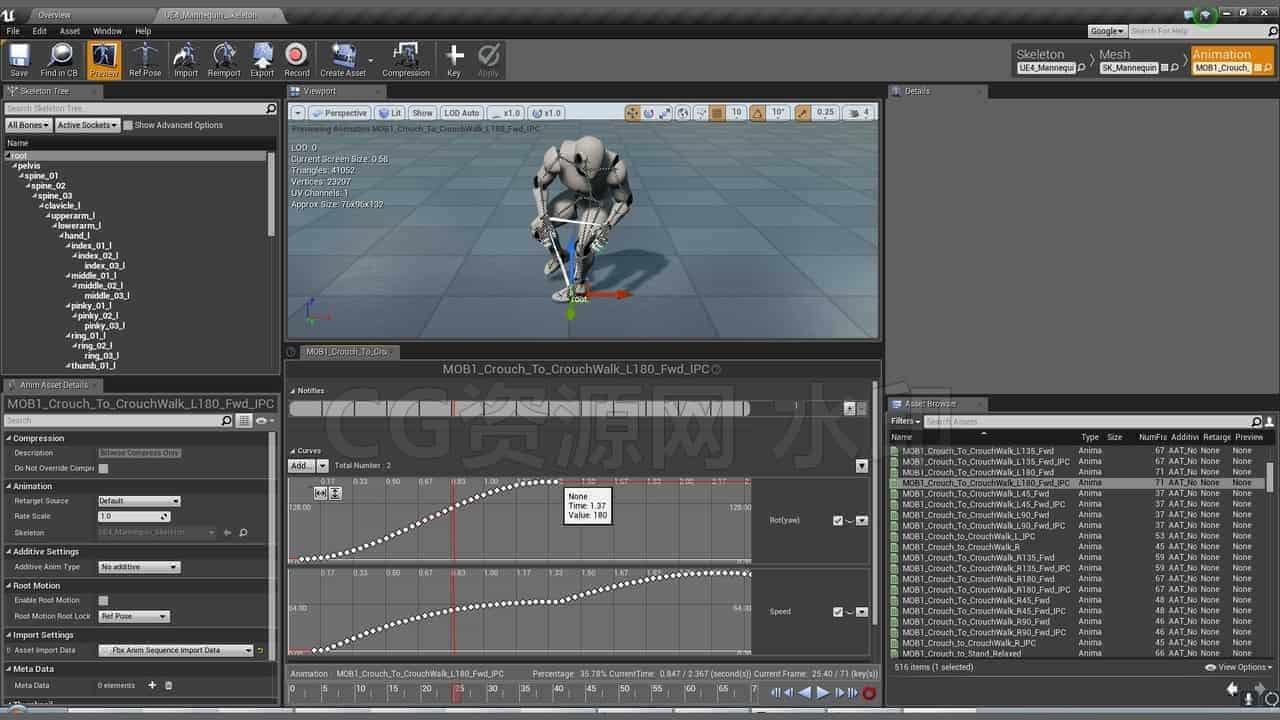Viewport: 1280px width, 720px height.
Task: Toggle viewport translate gizmo mode icon
Action: [x=632, y=113]
